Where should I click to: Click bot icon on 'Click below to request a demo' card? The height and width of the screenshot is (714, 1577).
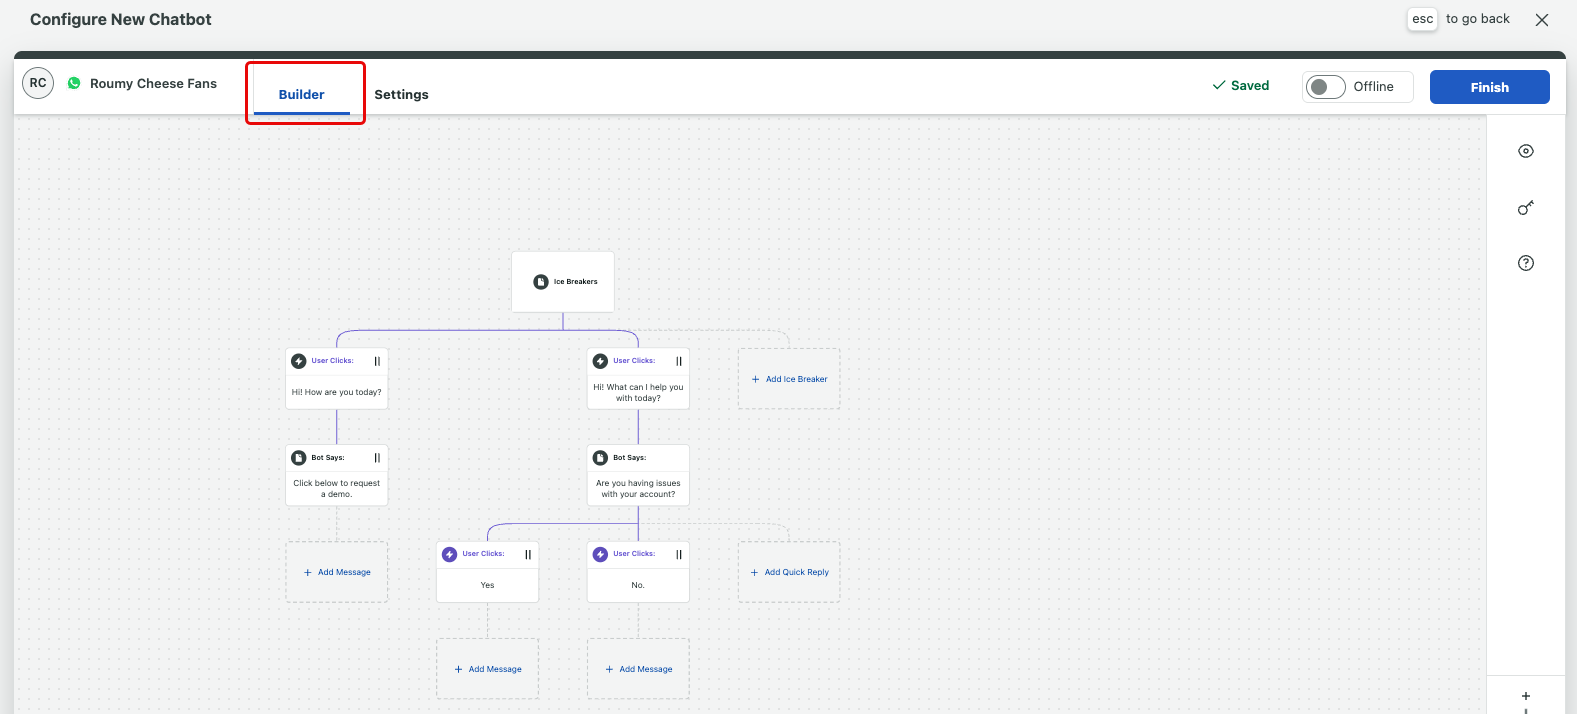pyautogui.click(x=298, y=458)
